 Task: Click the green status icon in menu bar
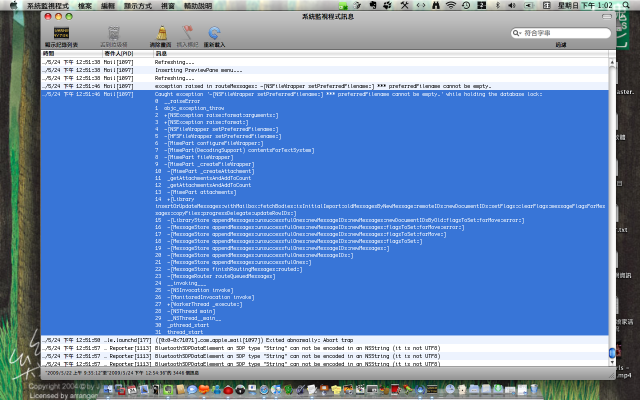[343, 6]
